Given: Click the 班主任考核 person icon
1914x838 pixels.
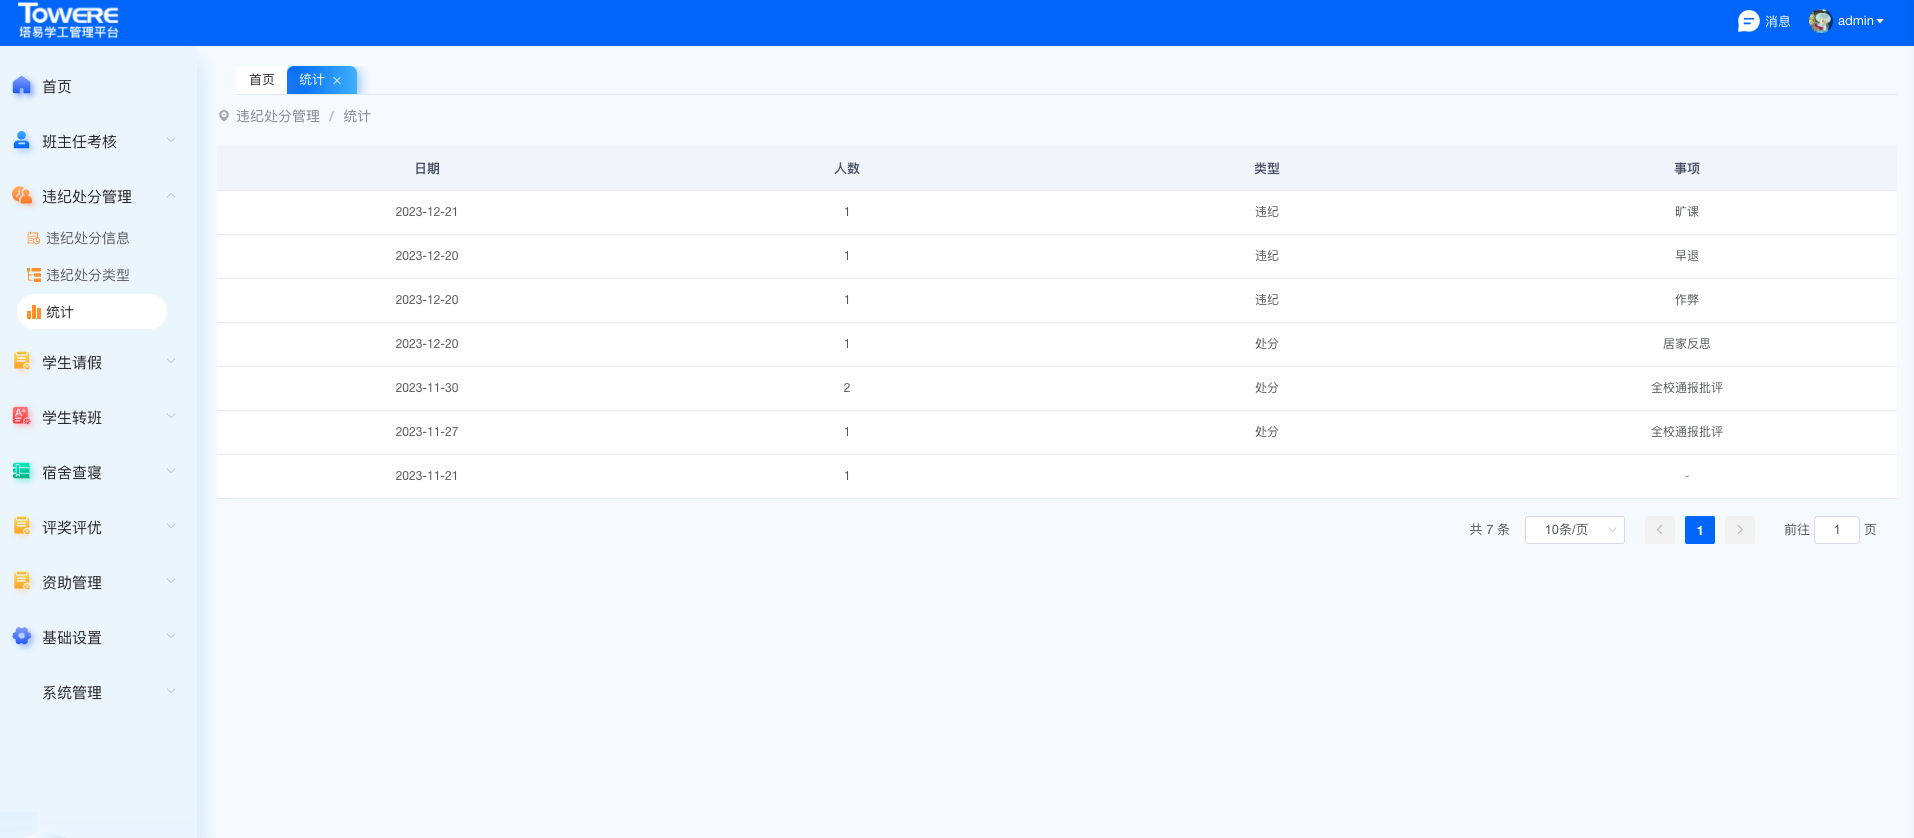Looking at the screenshot, I should tap(22, 141).
